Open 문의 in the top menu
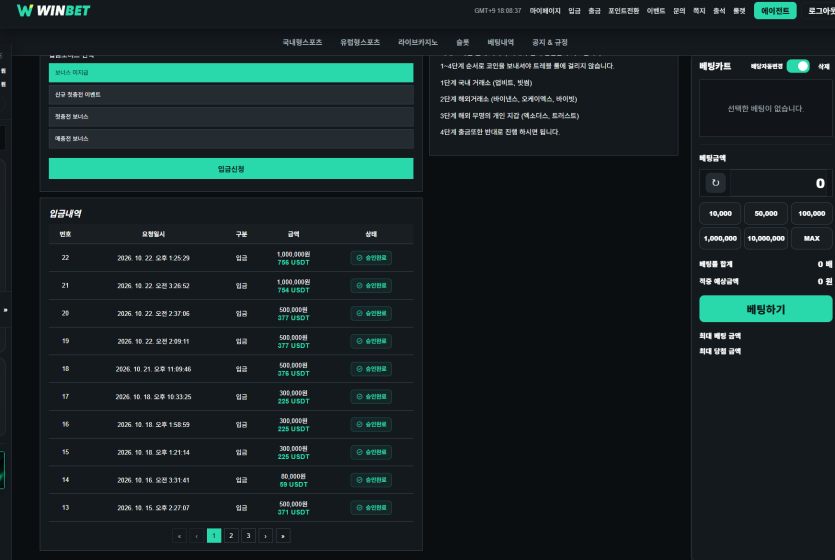 point(679,11)
